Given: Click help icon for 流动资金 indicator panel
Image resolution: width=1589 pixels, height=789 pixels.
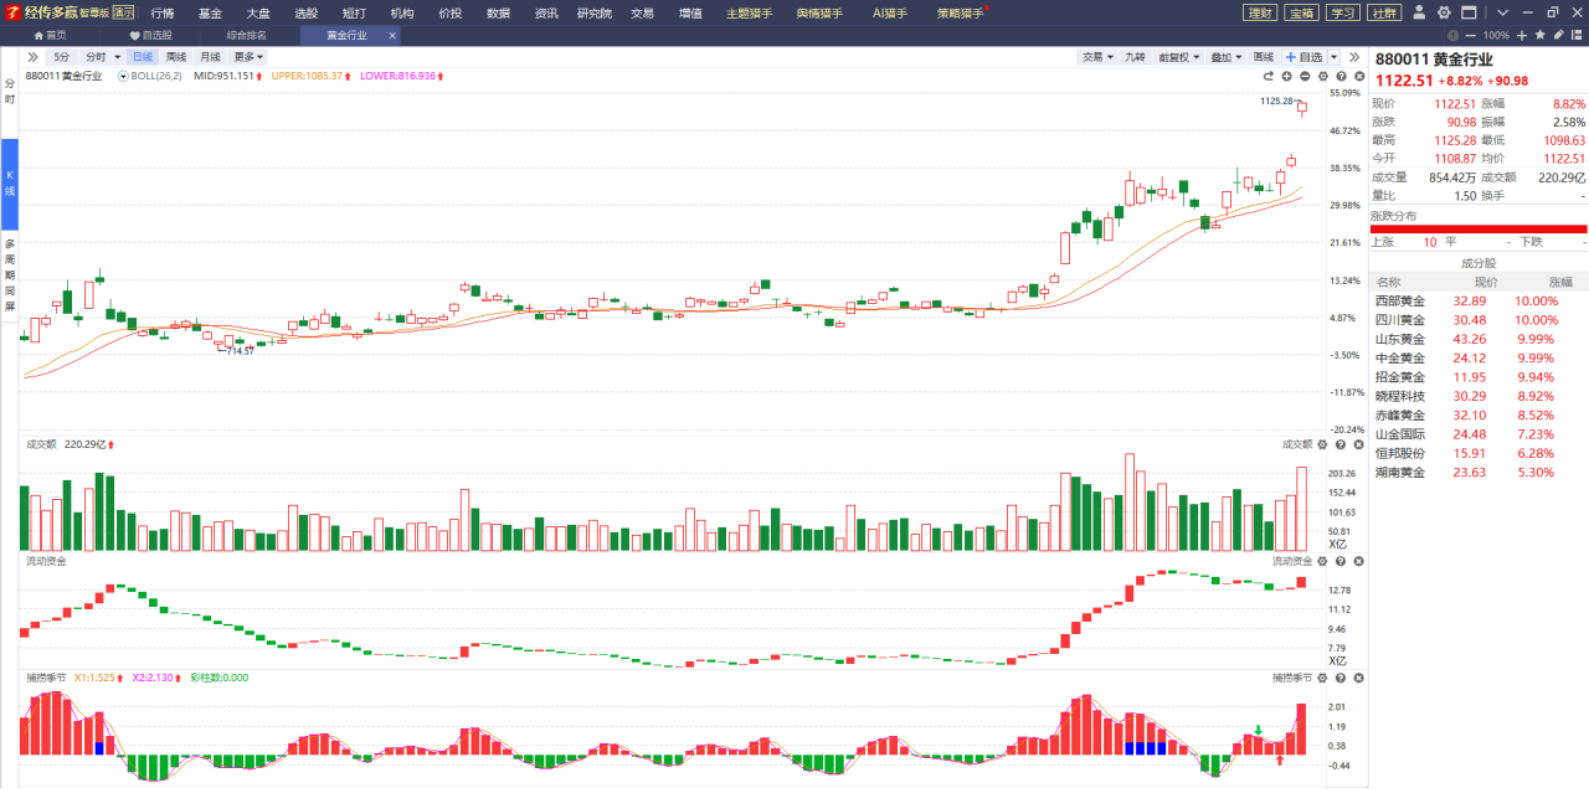Looking at the screenshot, I should click(x=1341, y=562).
